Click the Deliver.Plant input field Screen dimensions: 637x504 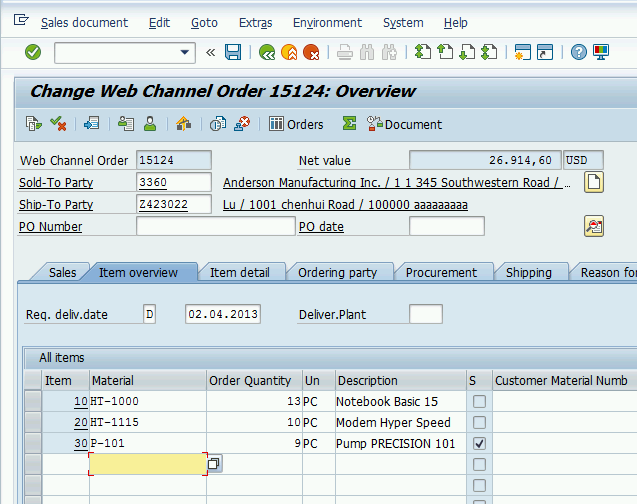[426, 314]
